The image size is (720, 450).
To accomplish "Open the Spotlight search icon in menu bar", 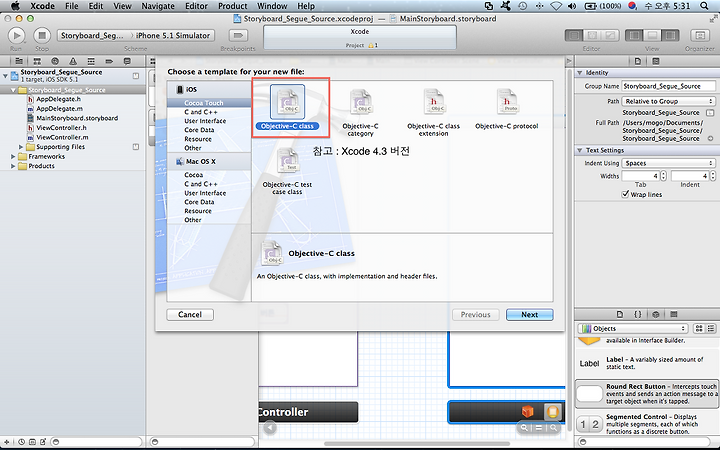I will click(x=704, y=6).
